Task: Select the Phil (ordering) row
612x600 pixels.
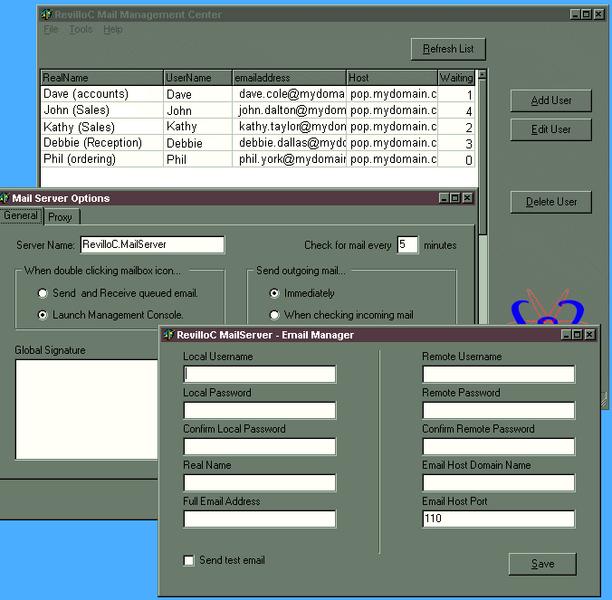Action: (x=258, y=159)
